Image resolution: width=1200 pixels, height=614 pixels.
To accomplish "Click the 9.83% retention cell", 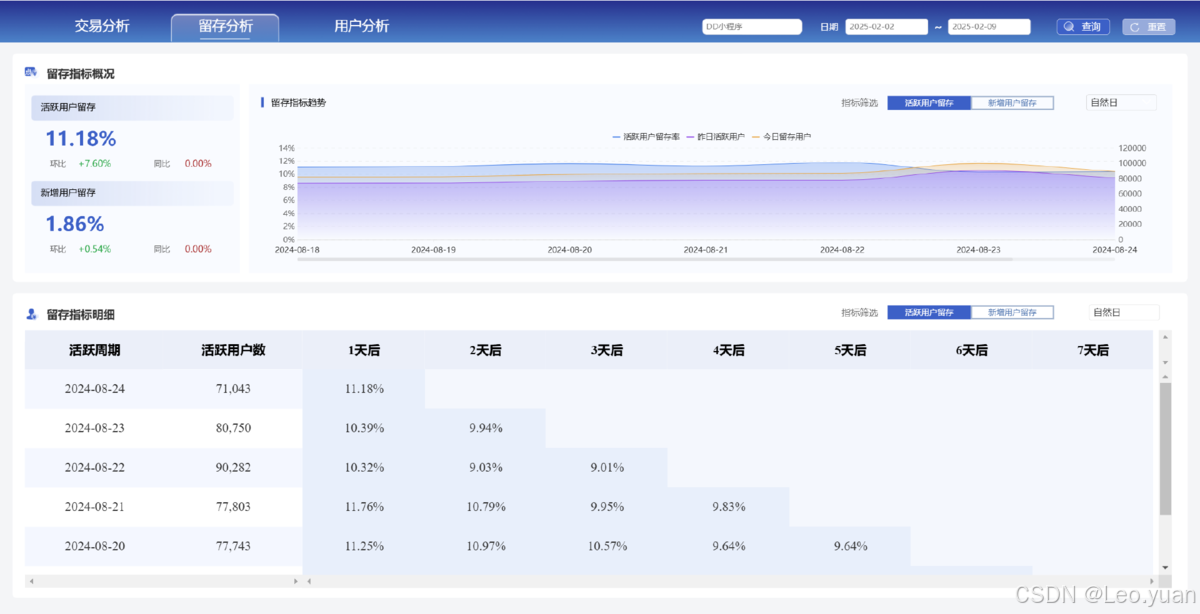I will tap(729, 507).
